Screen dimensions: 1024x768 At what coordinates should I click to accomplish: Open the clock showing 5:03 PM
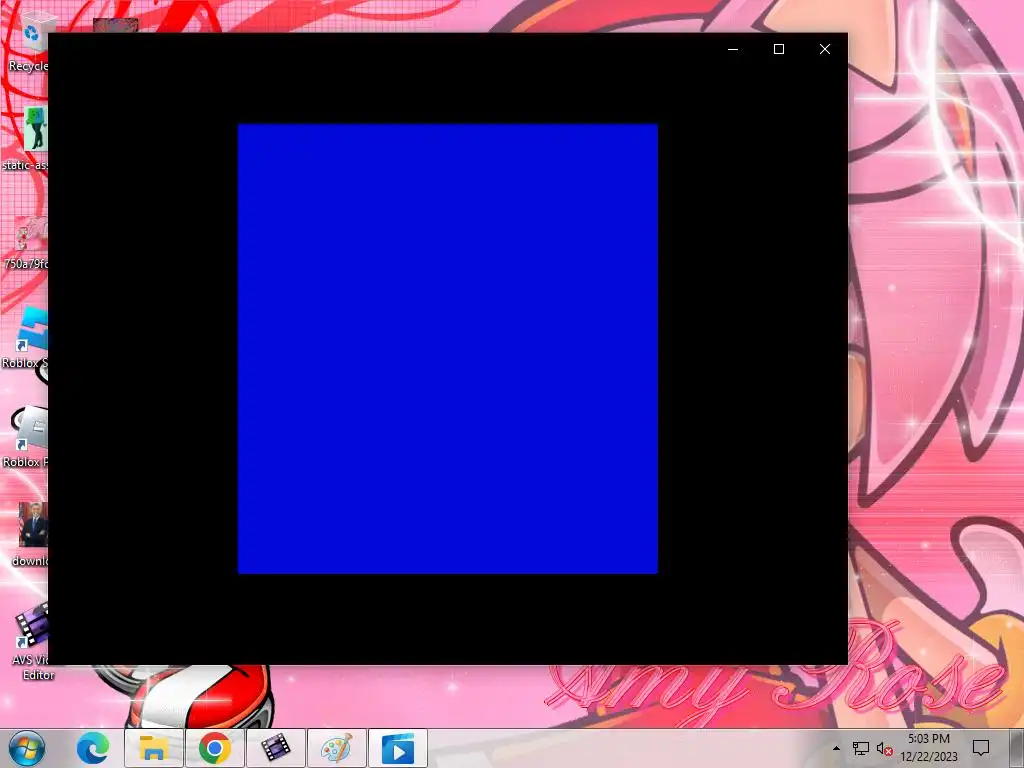(x=929, y=748)
